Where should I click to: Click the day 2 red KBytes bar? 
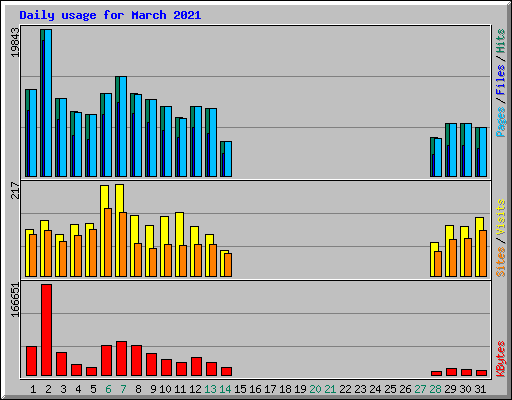pos(46,330)
